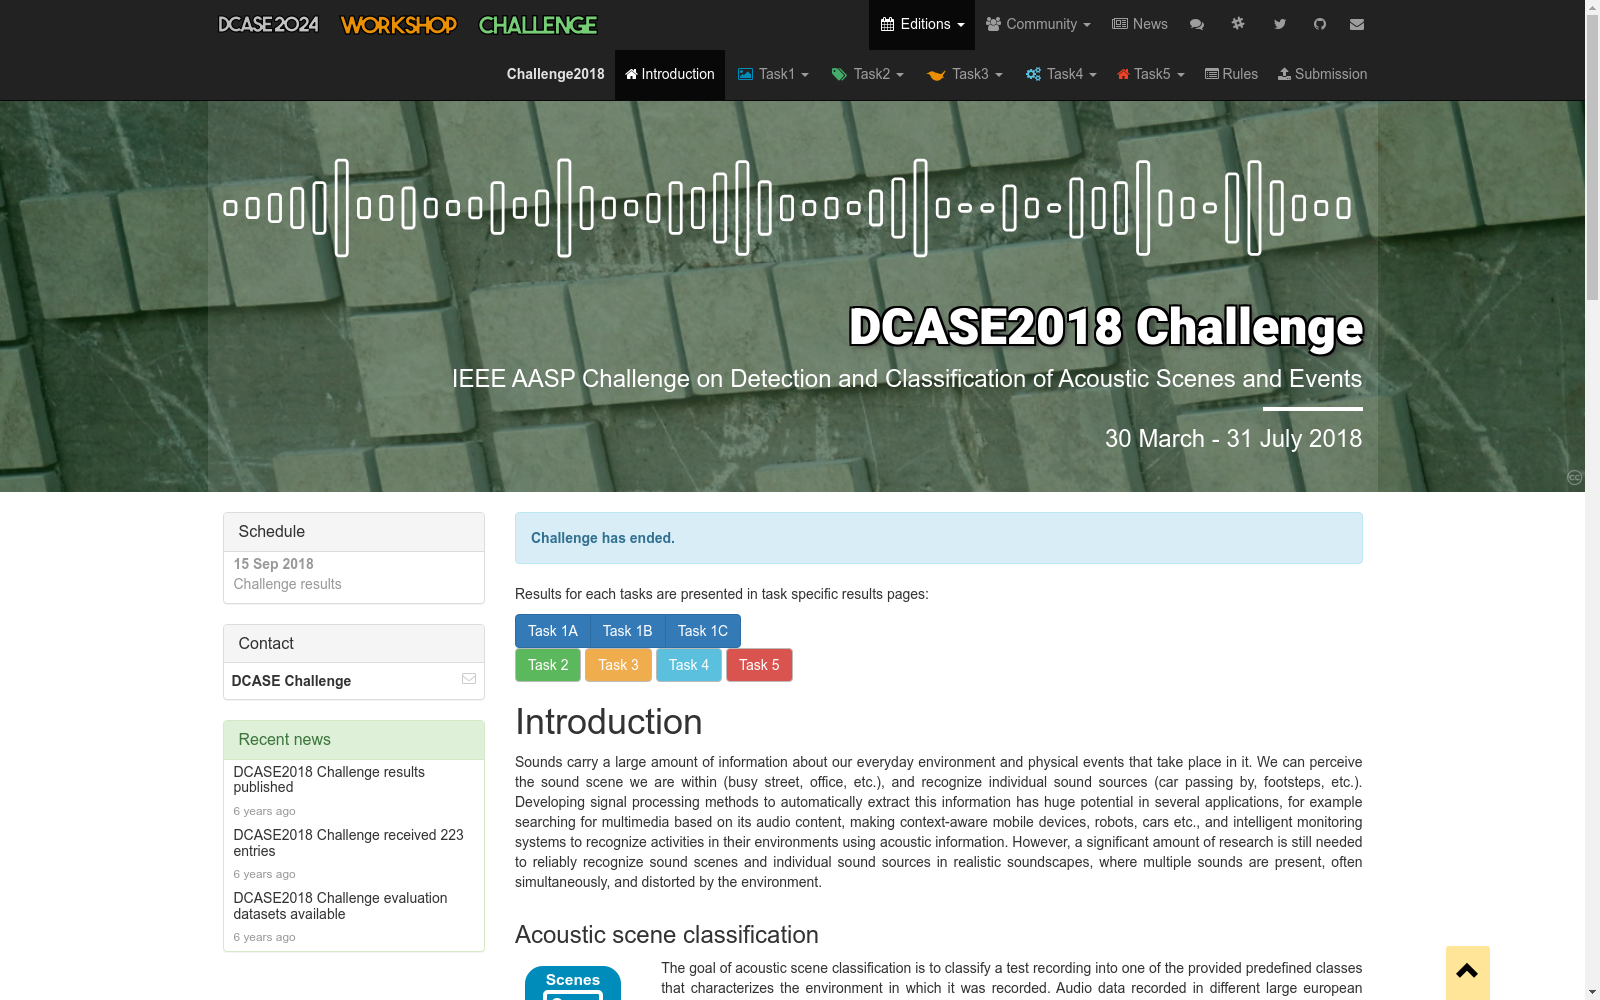Click the envelope icon in the Contact panel
Image resolution: width=1600 pixels, height=1000 pixels.
point(469,679)
